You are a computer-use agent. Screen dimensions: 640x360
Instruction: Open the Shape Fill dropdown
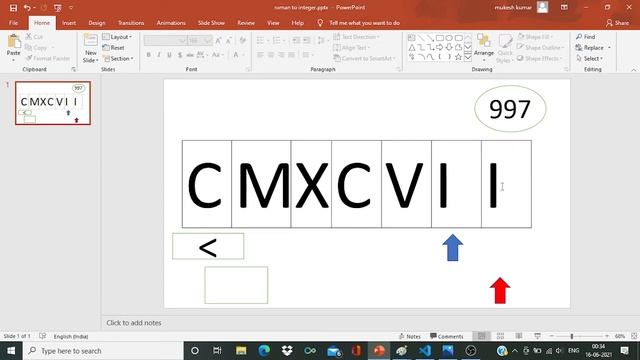coord(536,37)
